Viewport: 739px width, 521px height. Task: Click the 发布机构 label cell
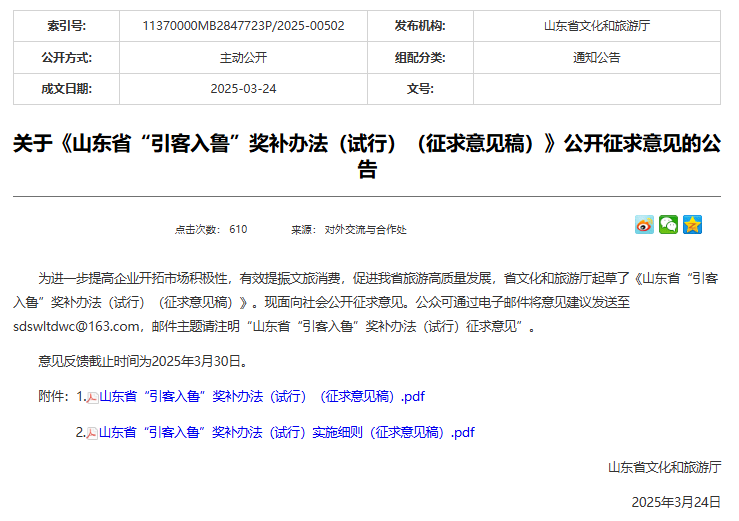[420, 26]
